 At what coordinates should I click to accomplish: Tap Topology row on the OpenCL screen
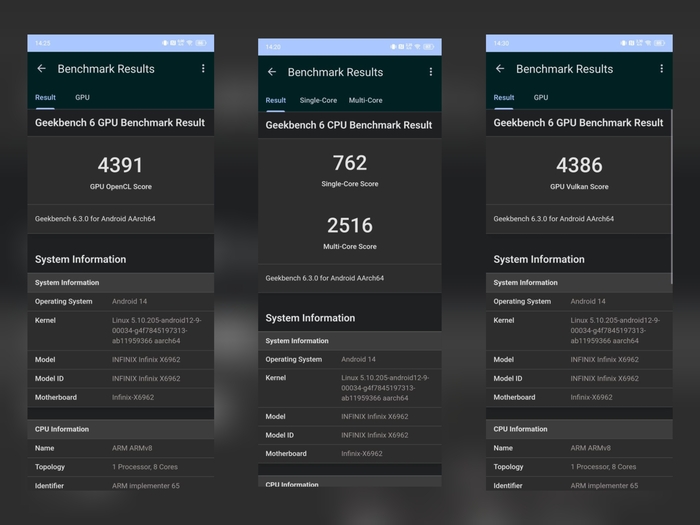tap(120, 467)
